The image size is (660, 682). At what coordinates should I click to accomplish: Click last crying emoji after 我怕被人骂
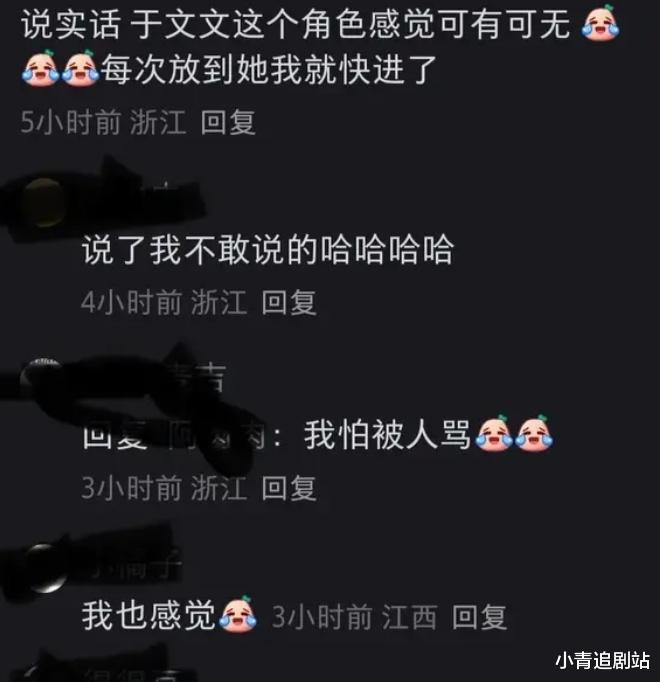pyautogui.click(x=534, y=433)
